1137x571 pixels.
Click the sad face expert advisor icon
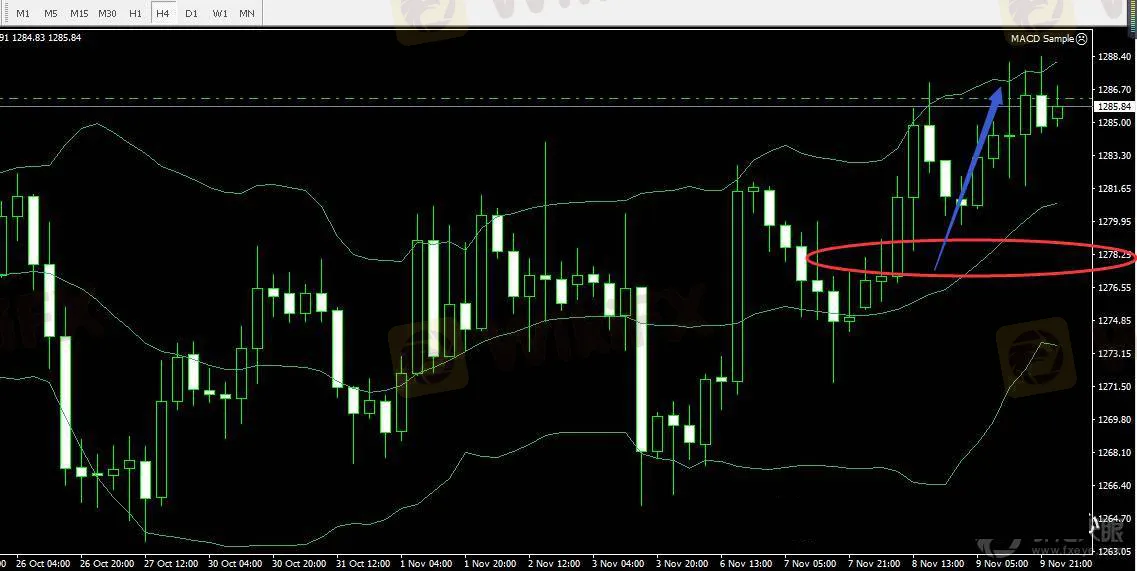[x=1082, y=39]
